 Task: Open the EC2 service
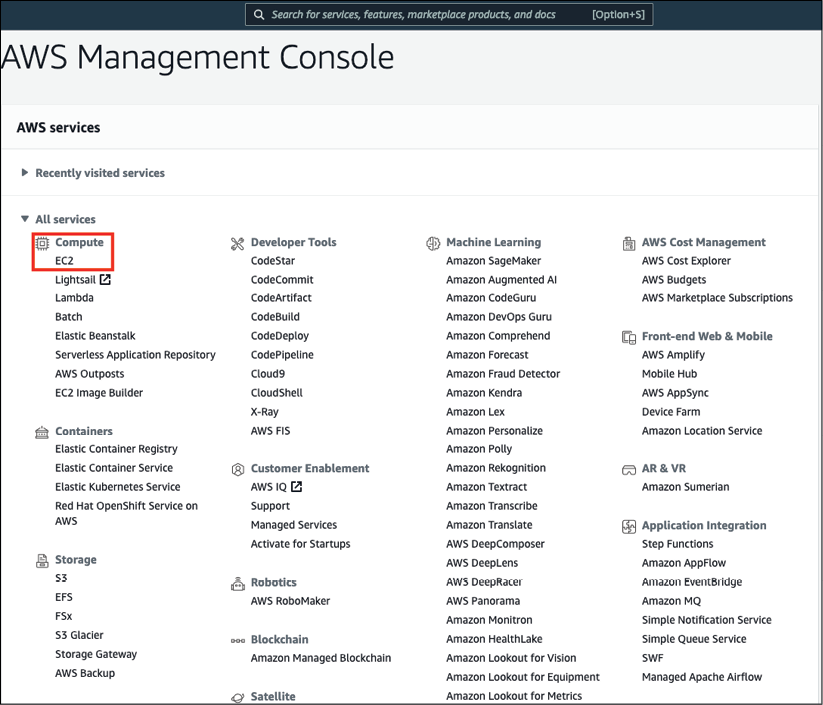click(x=64, y=261)
